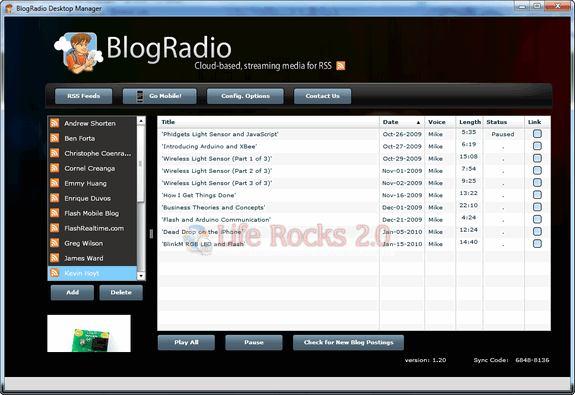Click the RSS icon next to Flash Mobile Blog
Image resolution: width=575 pixels, height=395 pixels.
[x=55, y=213]
